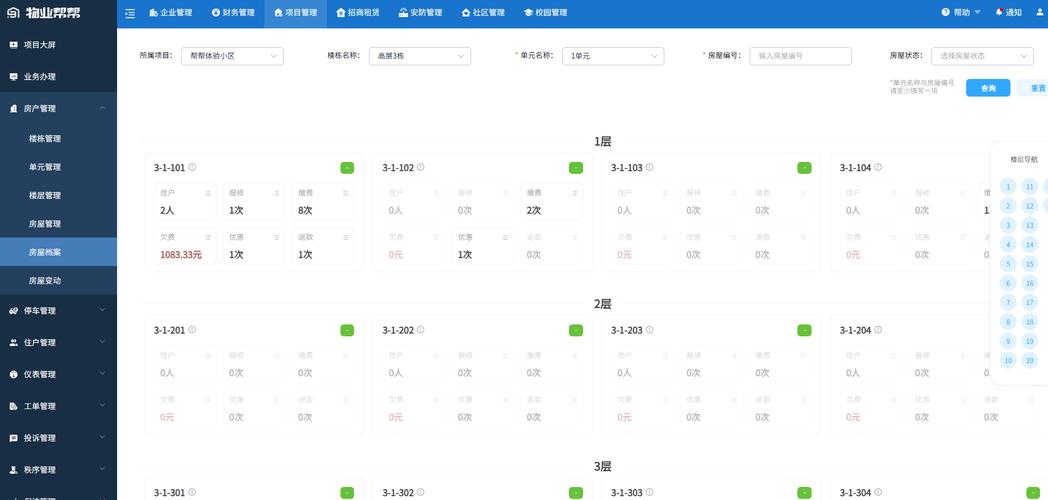Image resolution: width=1048 pixels, height=500 pixels.
Task: Open the 欠费 list icon in 3-1-101
Action: [208, 237]
